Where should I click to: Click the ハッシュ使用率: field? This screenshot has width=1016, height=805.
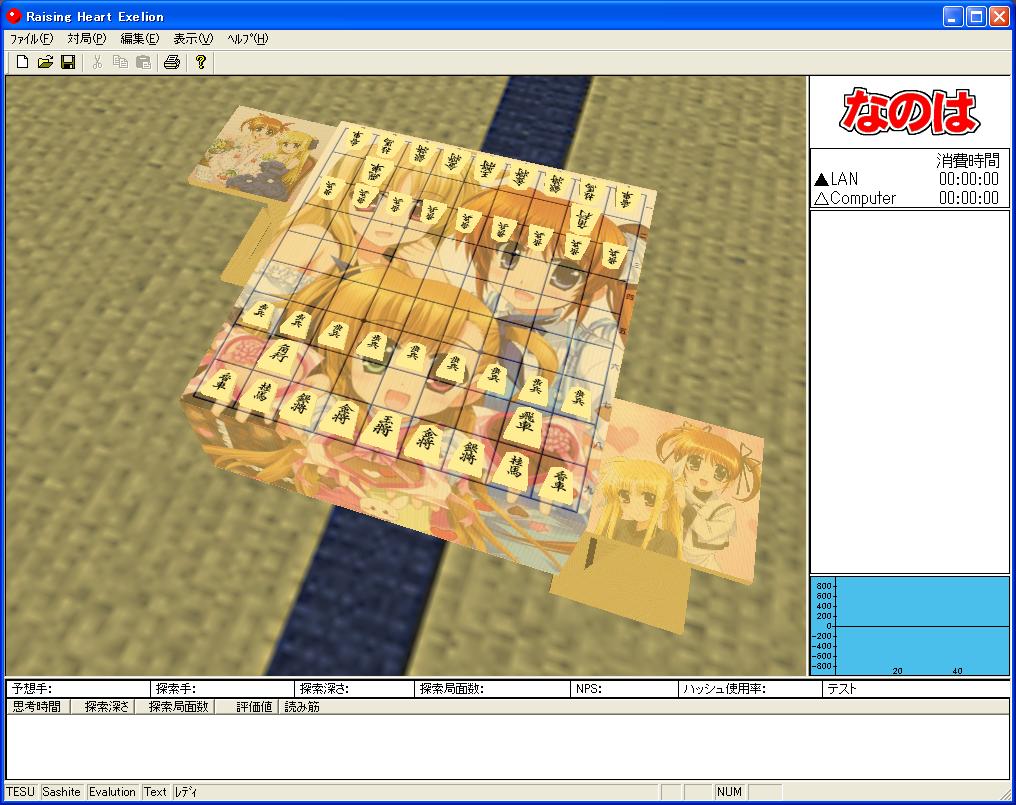pos(750,689)
